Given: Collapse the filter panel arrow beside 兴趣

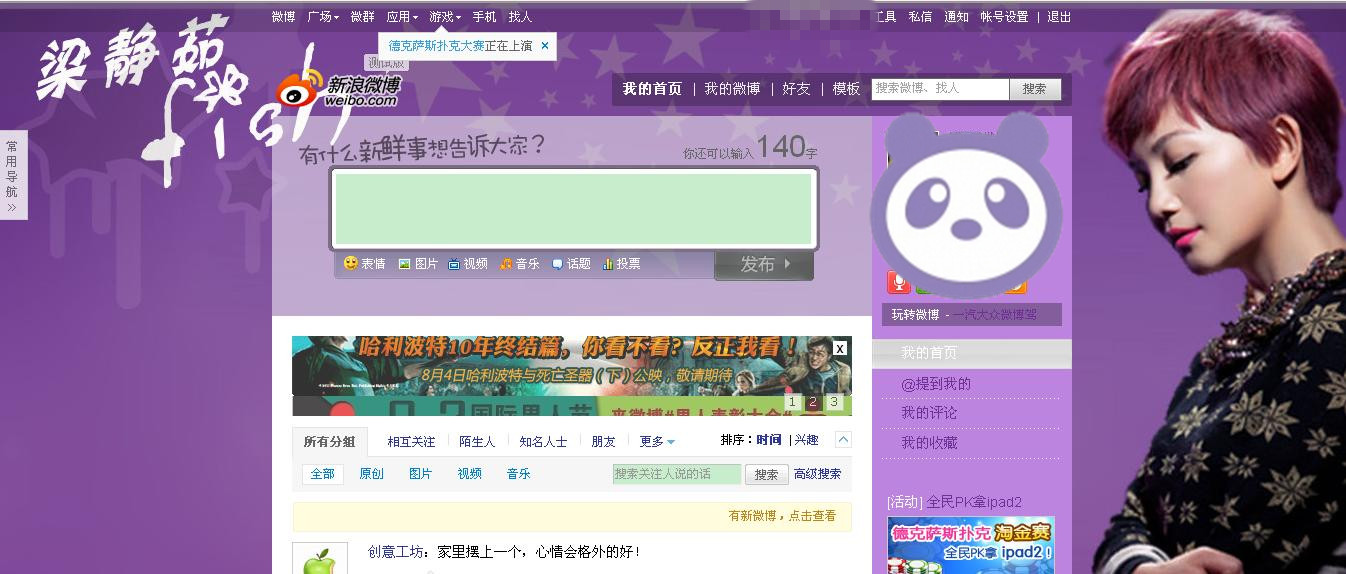Looking at the screenshot, I should click(843, 440).
